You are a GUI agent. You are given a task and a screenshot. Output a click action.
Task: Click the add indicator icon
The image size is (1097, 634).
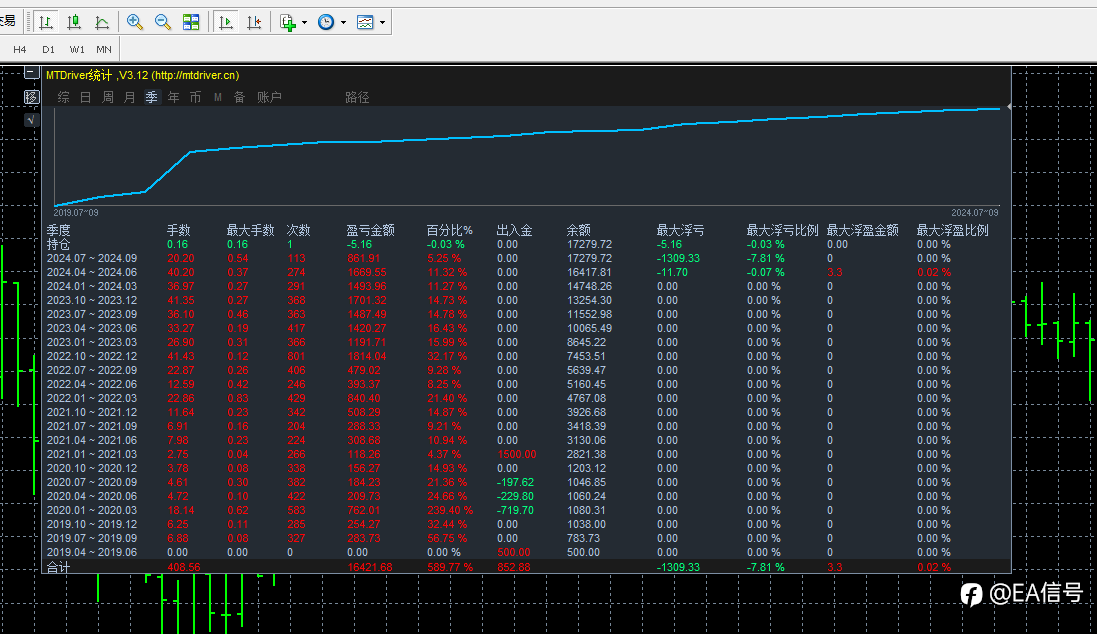click(288, 22)
